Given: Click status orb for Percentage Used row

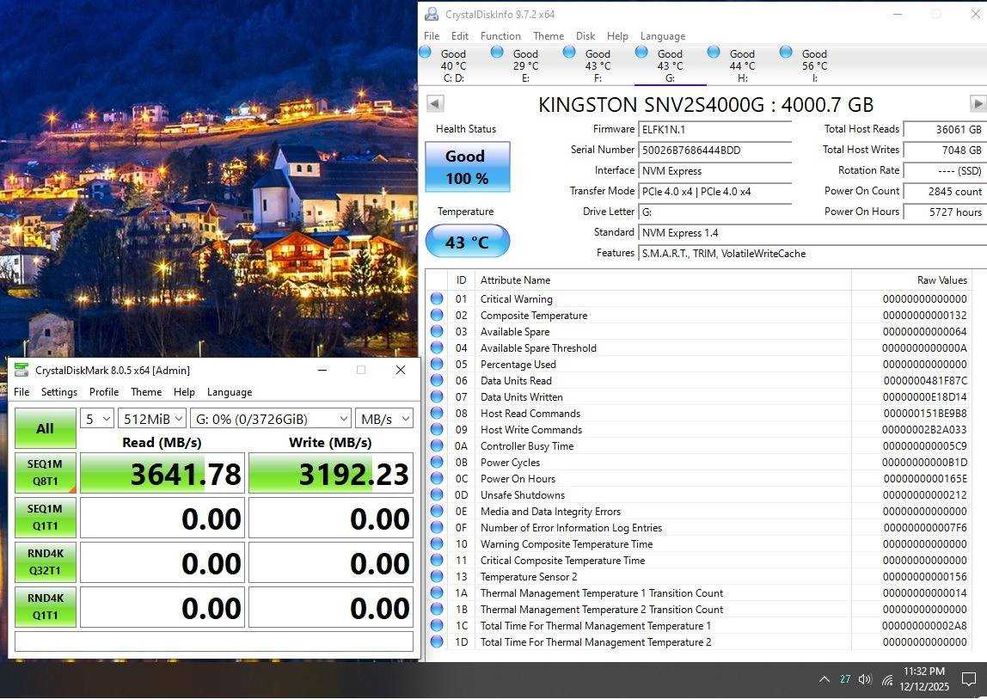Looking at the screenshot, I should click(x=437, y=364).
